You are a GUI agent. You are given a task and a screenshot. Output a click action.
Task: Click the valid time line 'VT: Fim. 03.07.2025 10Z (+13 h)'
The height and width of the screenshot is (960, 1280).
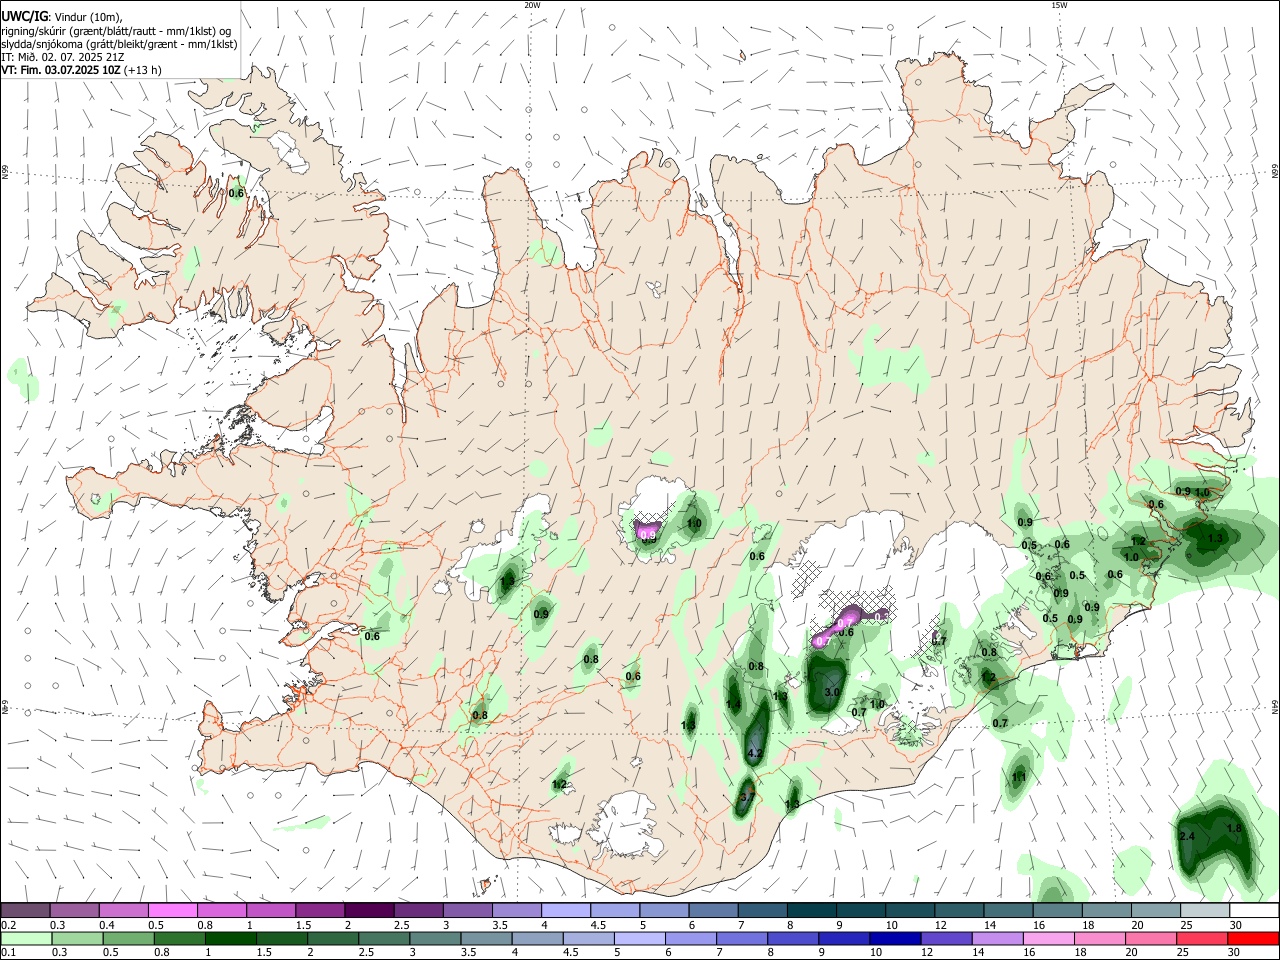(82, 70)
